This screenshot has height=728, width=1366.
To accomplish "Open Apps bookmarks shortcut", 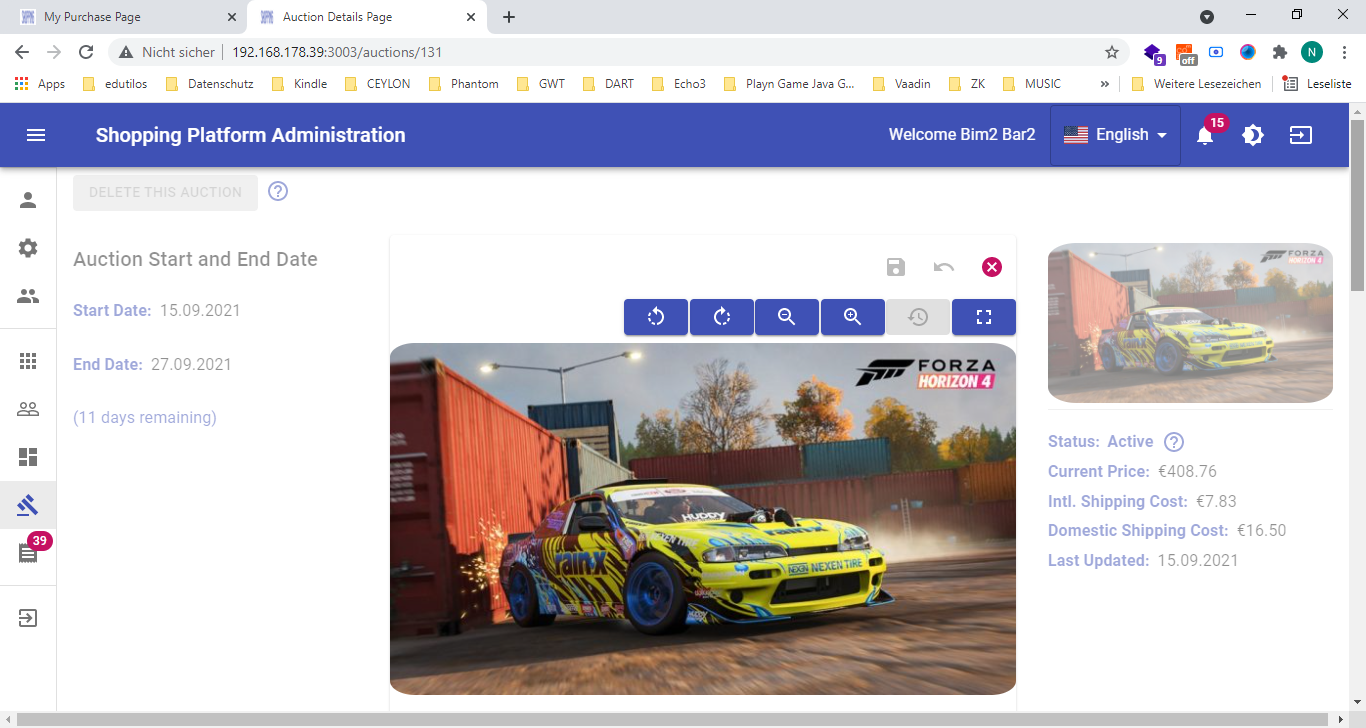I will pyautogui.click(x=40, y=84).
